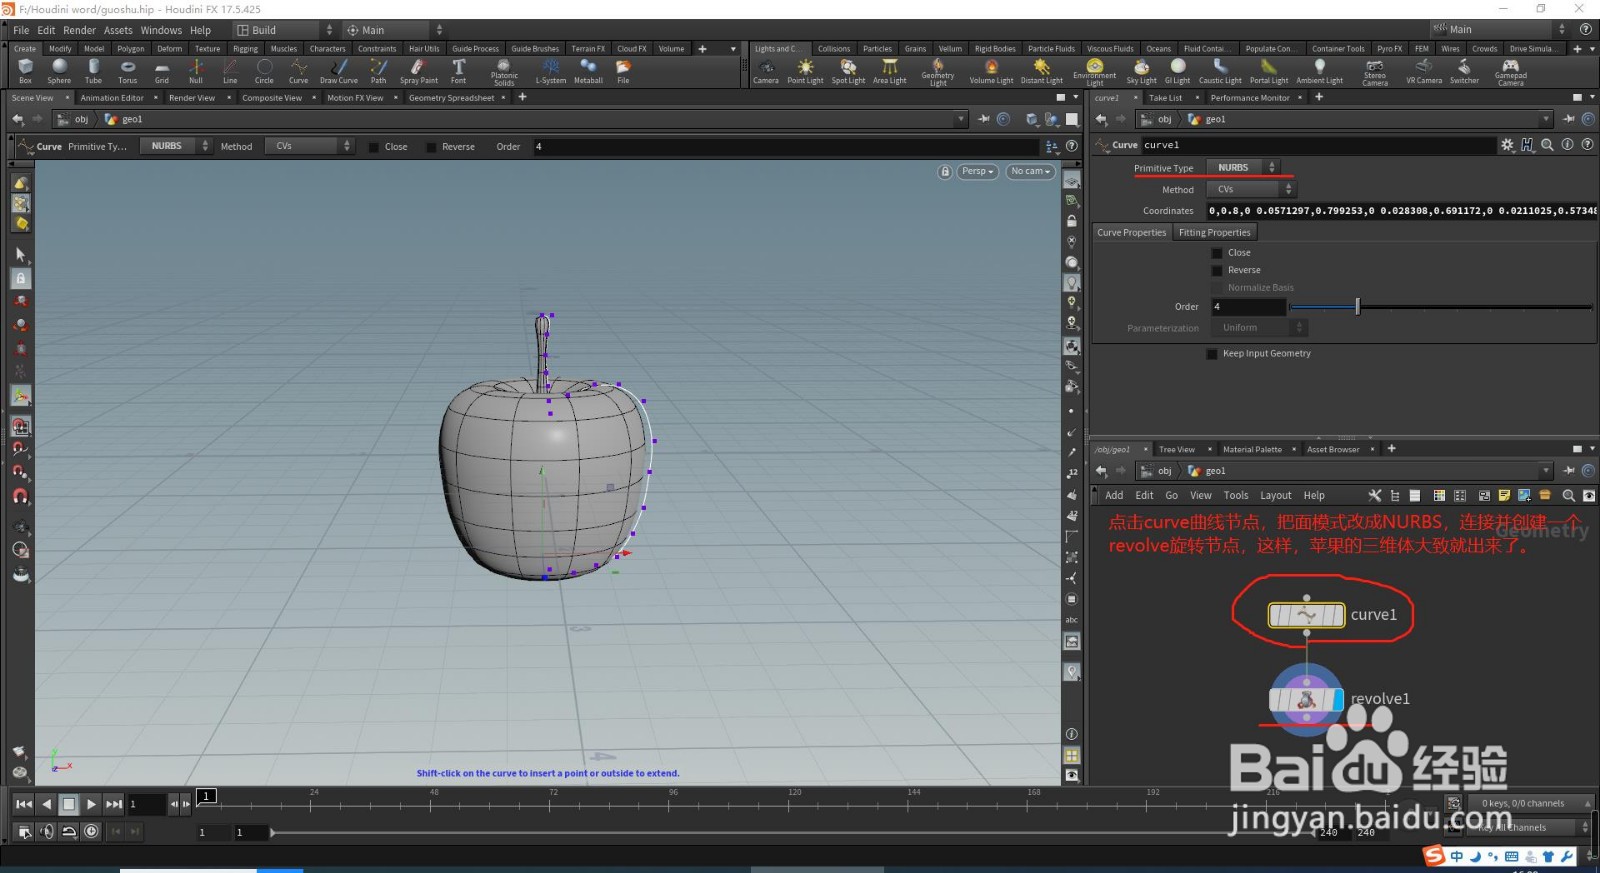Toggle audio playback icon in timeline
1600x873 pixels.
tap(46, 831)
